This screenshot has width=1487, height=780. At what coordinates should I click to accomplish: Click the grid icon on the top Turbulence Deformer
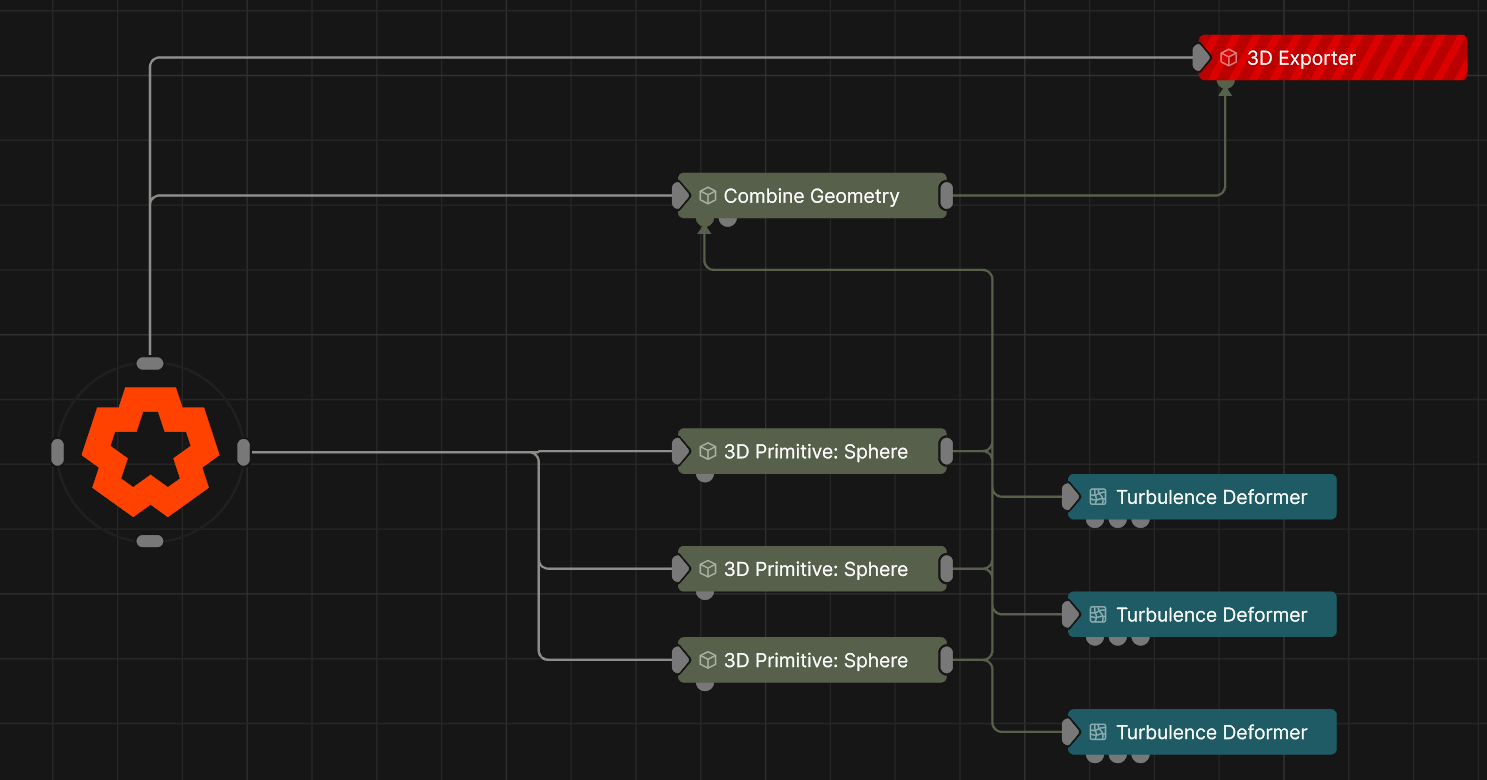pos(1096,496)
